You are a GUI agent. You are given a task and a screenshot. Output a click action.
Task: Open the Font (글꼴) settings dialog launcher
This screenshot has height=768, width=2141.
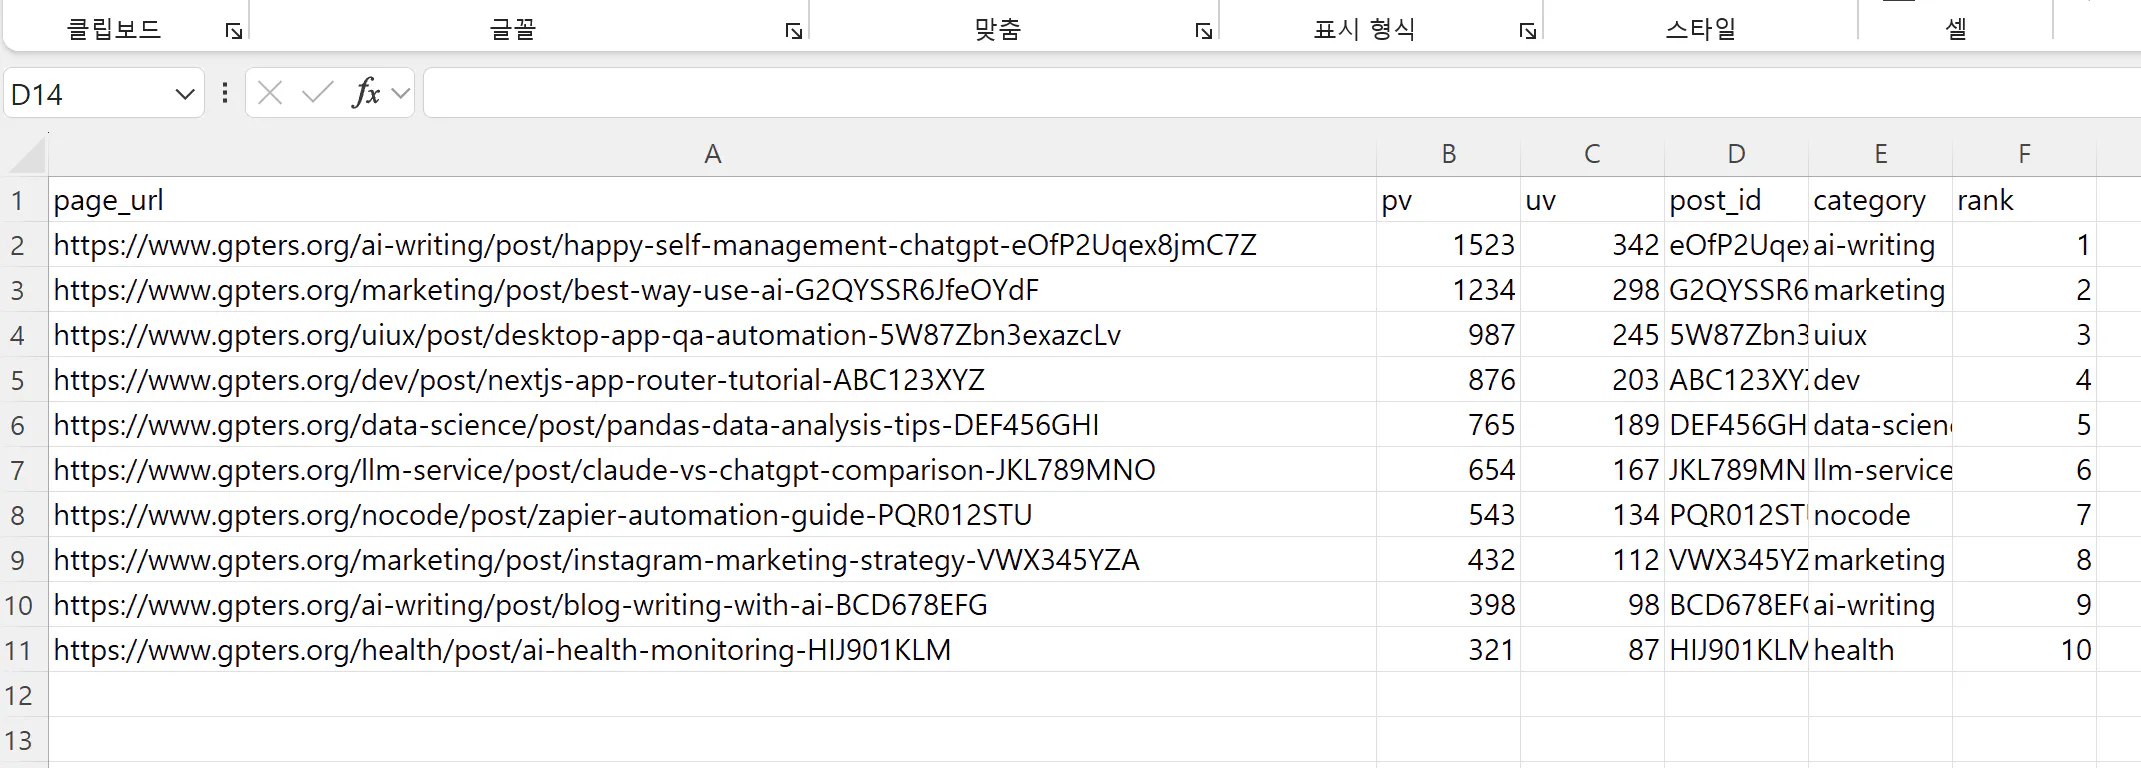[794, 32]
